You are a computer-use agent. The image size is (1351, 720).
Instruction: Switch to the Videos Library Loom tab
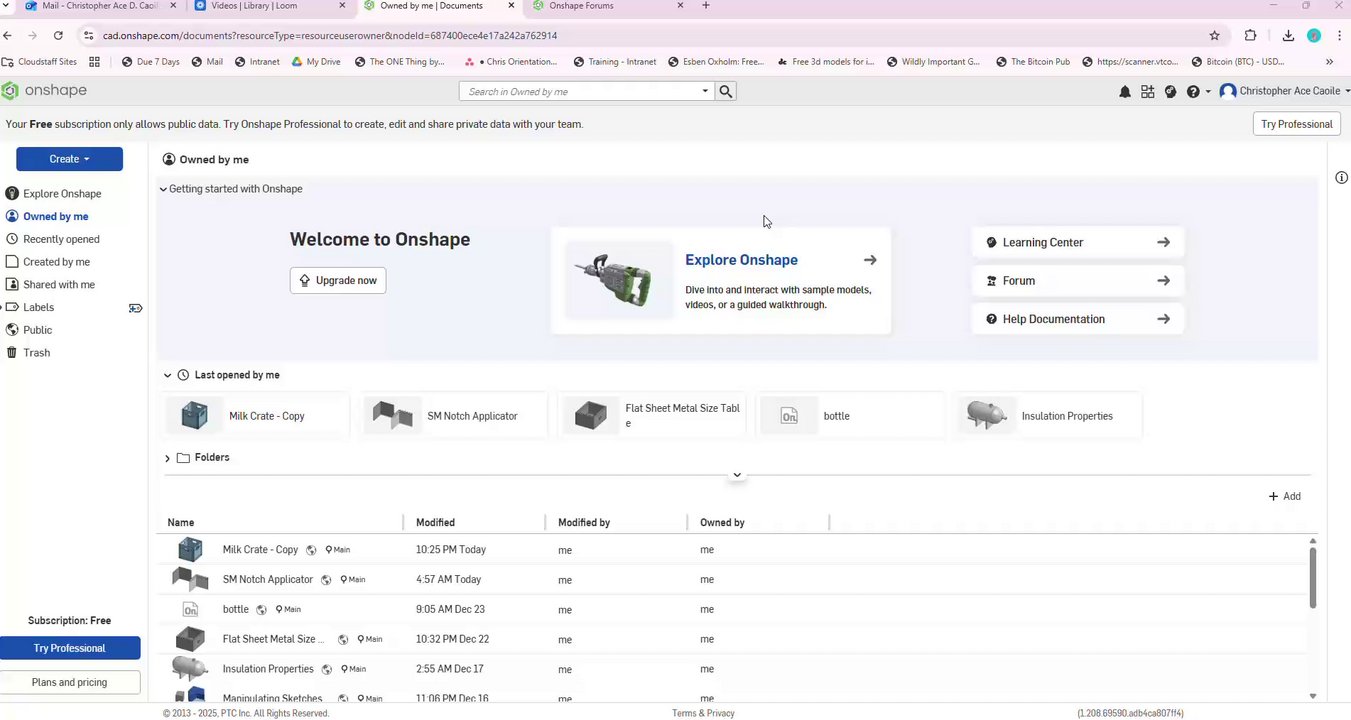(271, 6)
